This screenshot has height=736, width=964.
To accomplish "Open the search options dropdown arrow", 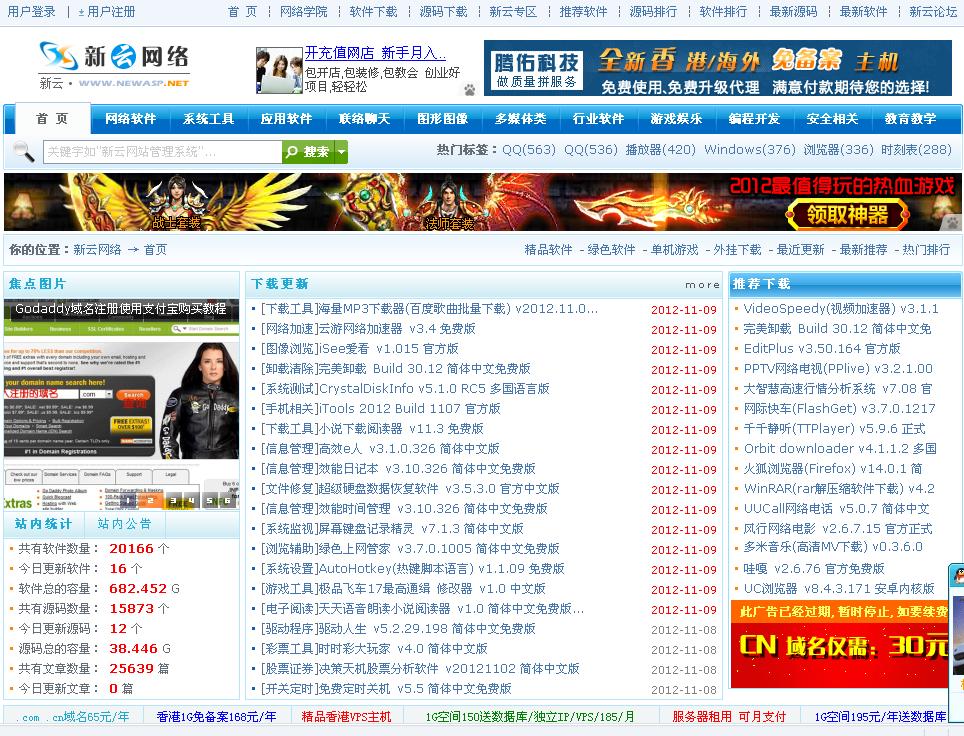I will pos(341,152).
